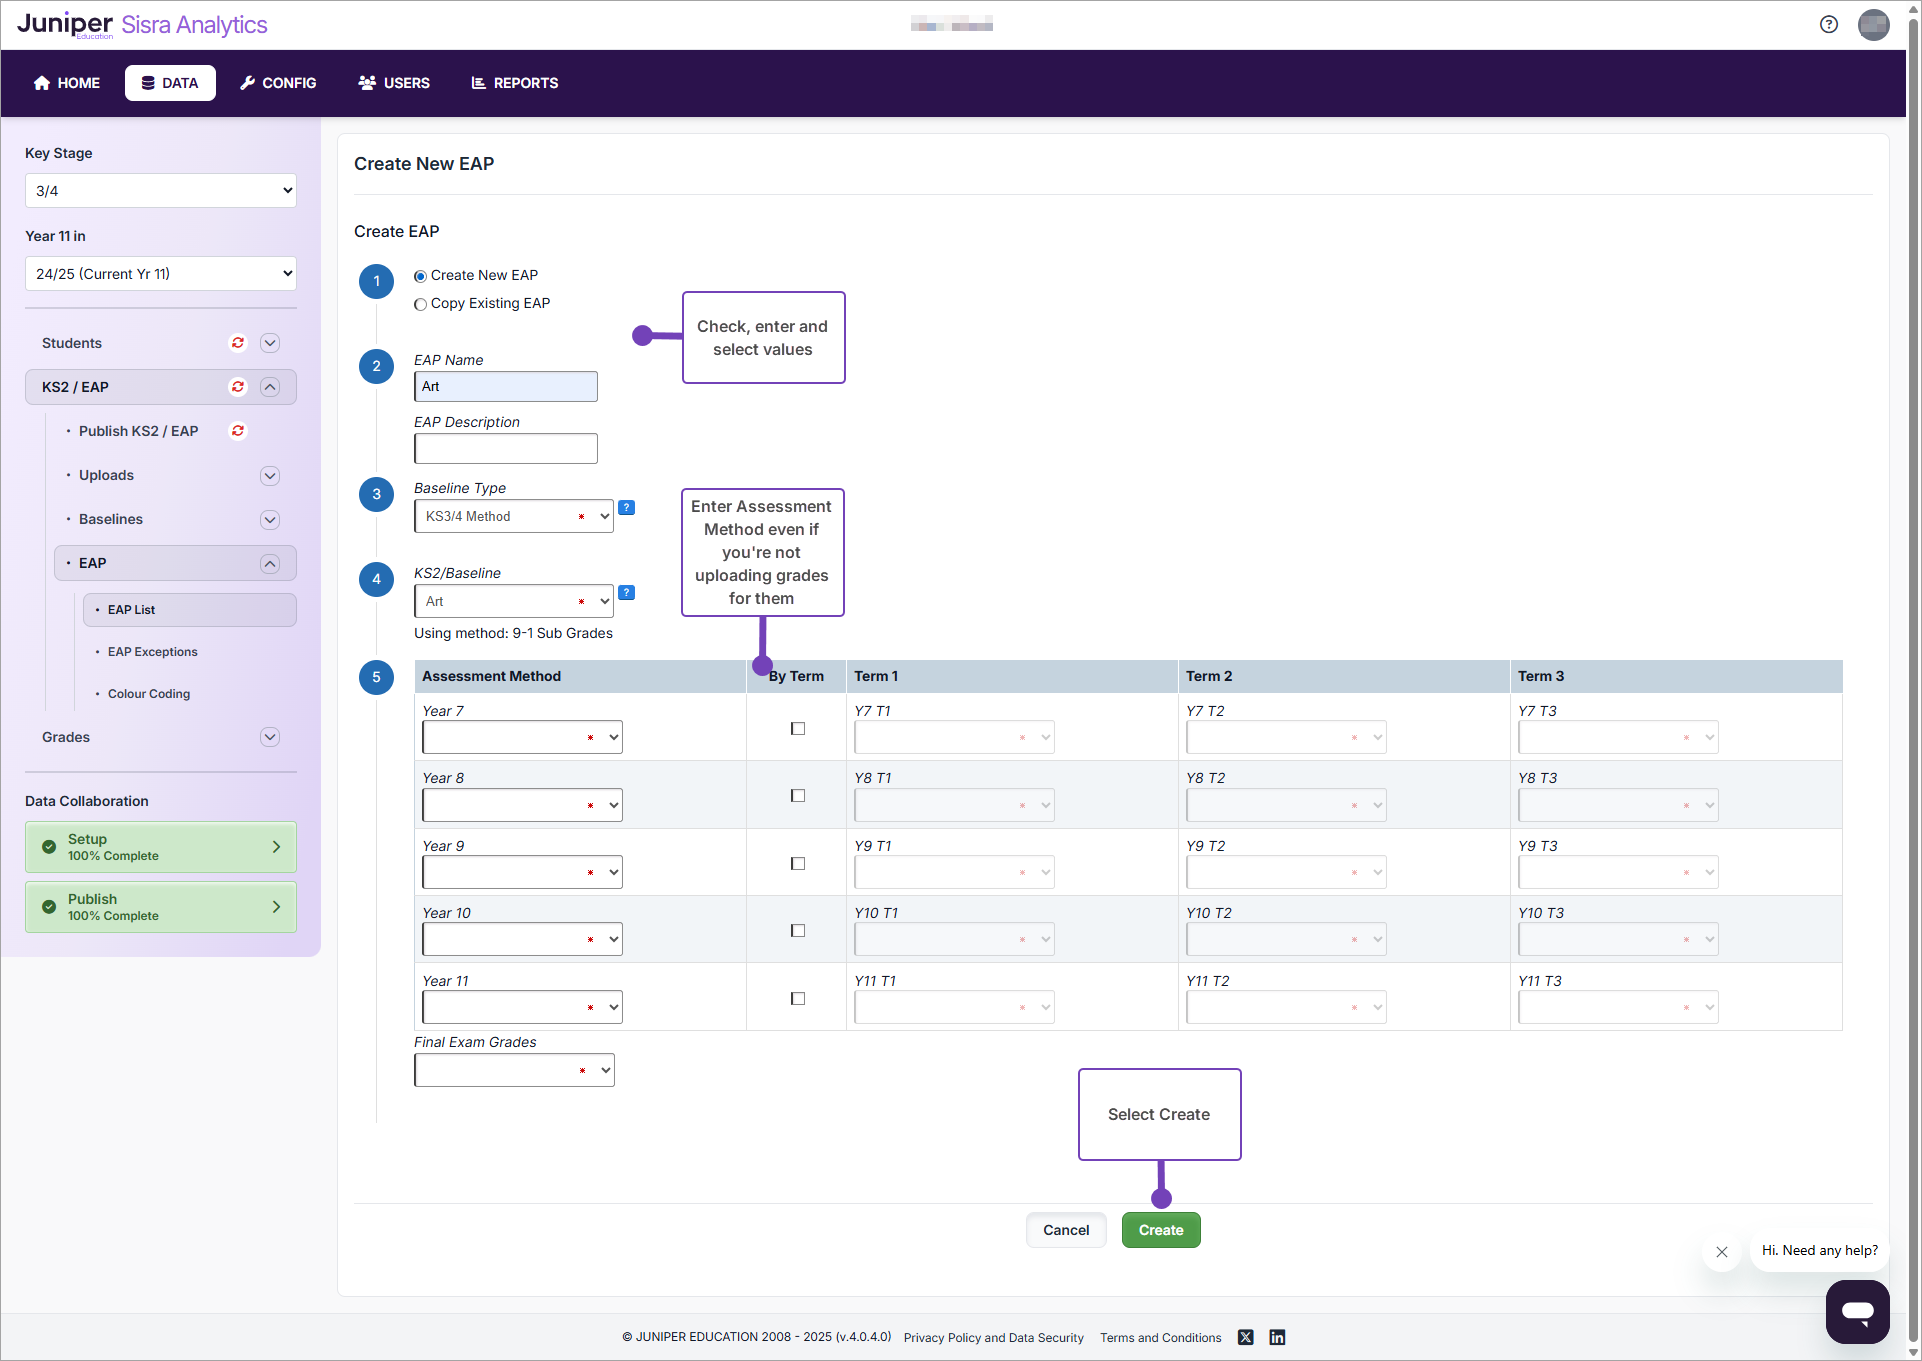Expand the Grades sidebar section
1922x1361 pixels.
coord(269,737)
